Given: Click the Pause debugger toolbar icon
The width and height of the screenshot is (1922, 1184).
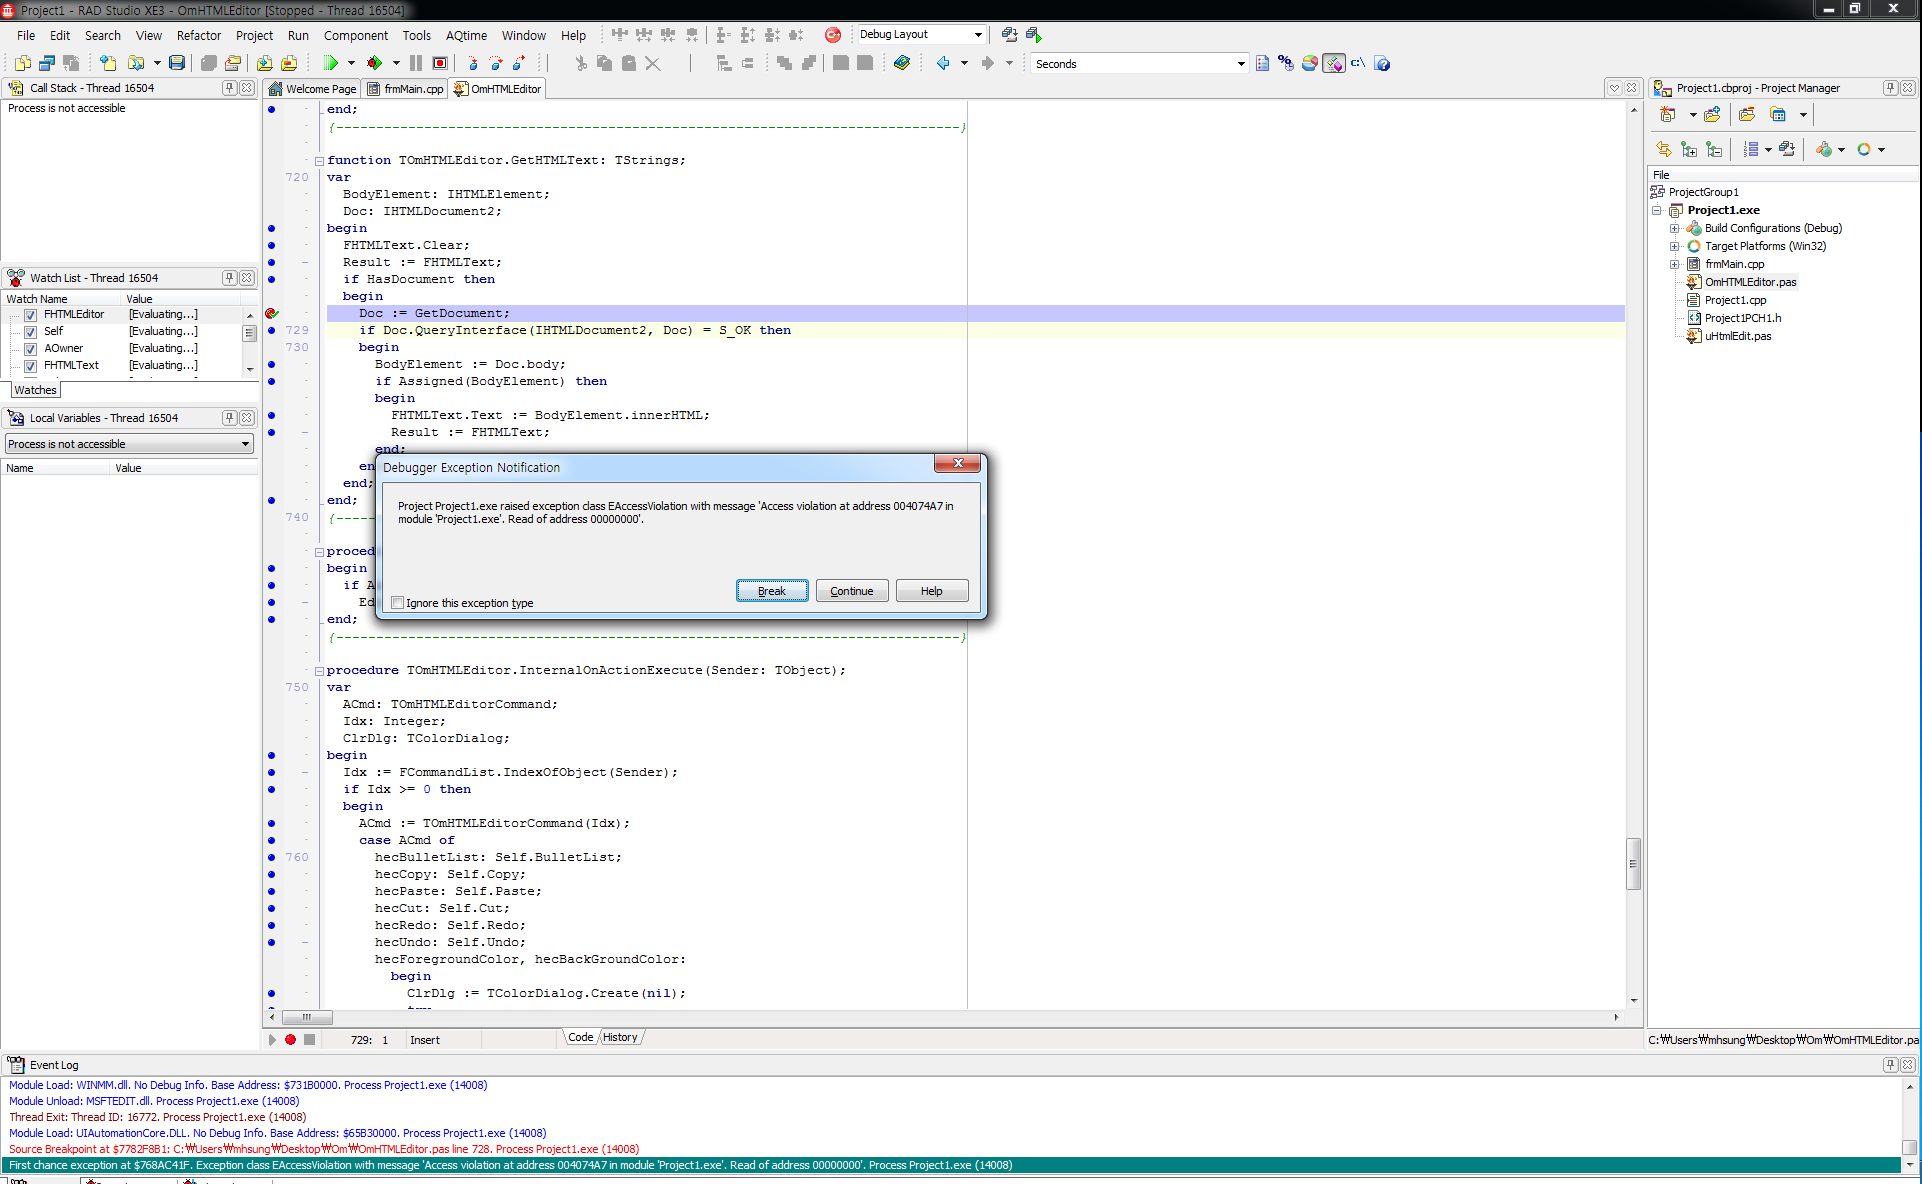Looking at the screenshot, I should (x=416, y=63).
